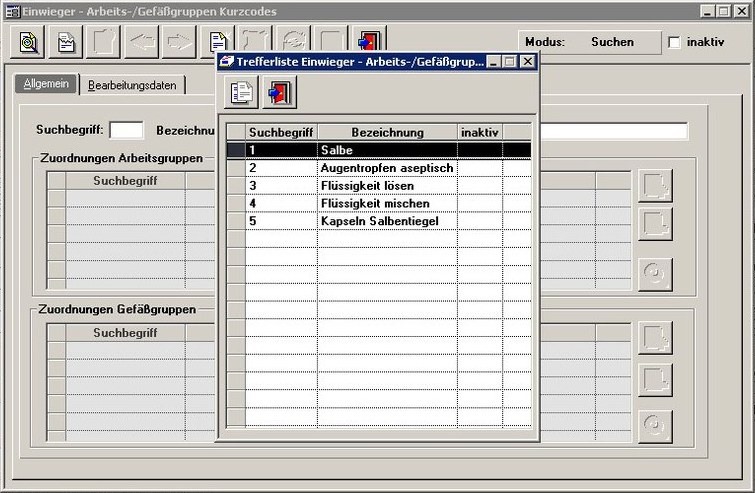The width and height of the screenshot is (755, 493).
Task: Close the Trefferliste dialog with X
Action: point(528,62)
